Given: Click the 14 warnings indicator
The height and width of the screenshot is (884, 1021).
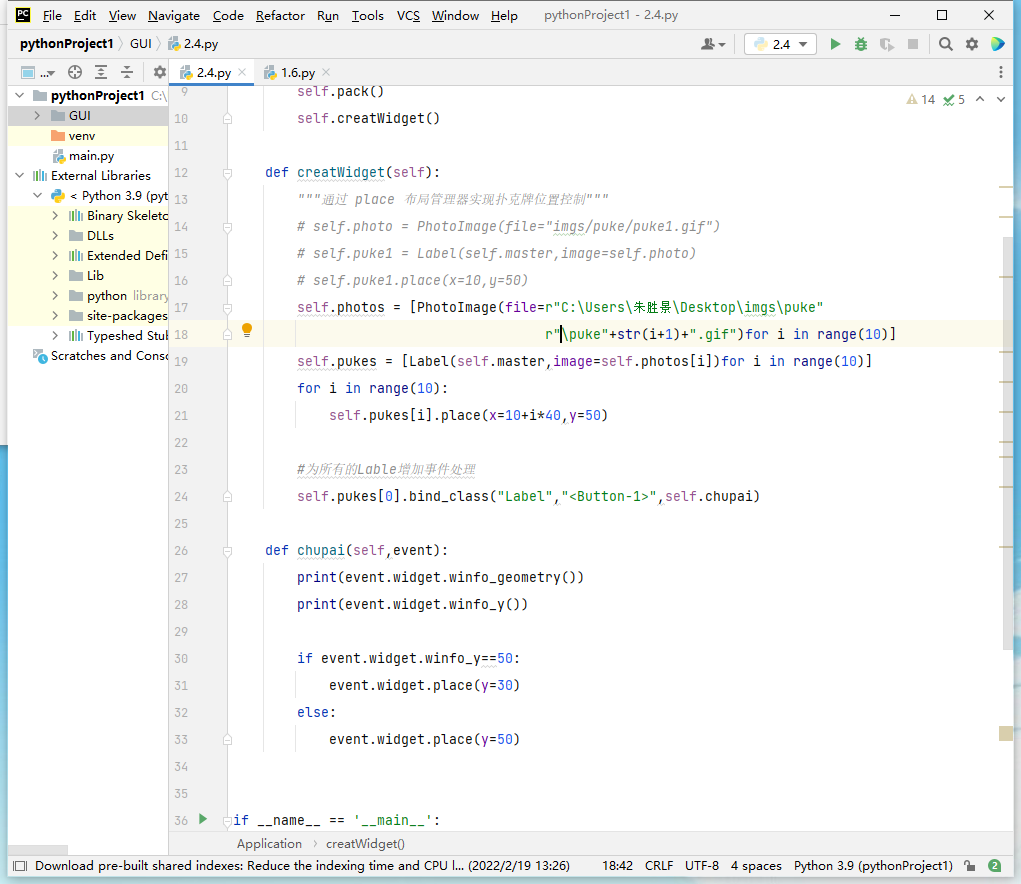Looking at the screenshot, I should (x=921, y=100).
